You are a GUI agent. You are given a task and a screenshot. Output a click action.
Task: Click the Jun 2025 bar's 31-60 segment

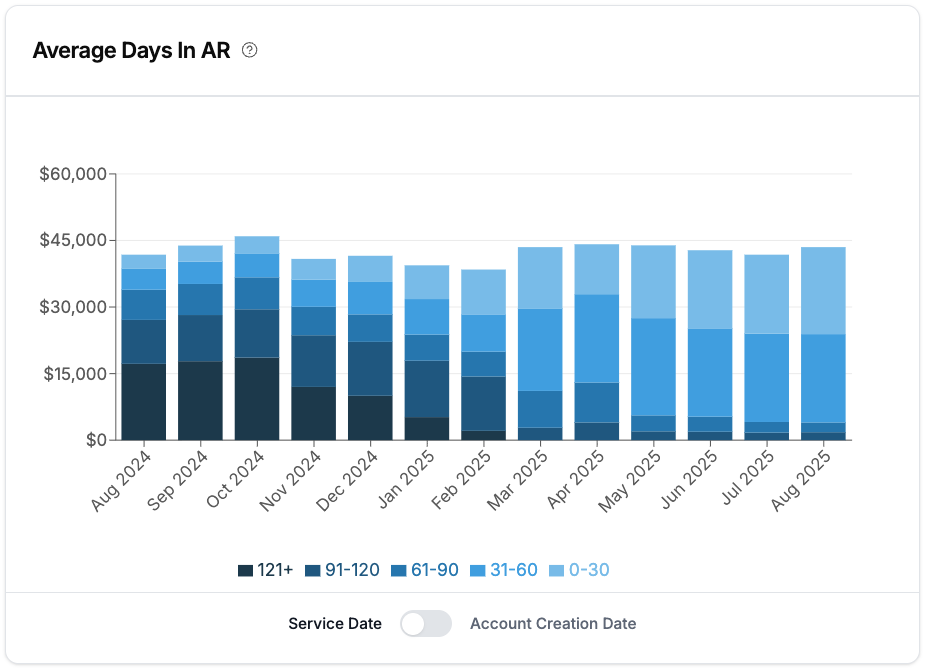(x=710, y=372)
